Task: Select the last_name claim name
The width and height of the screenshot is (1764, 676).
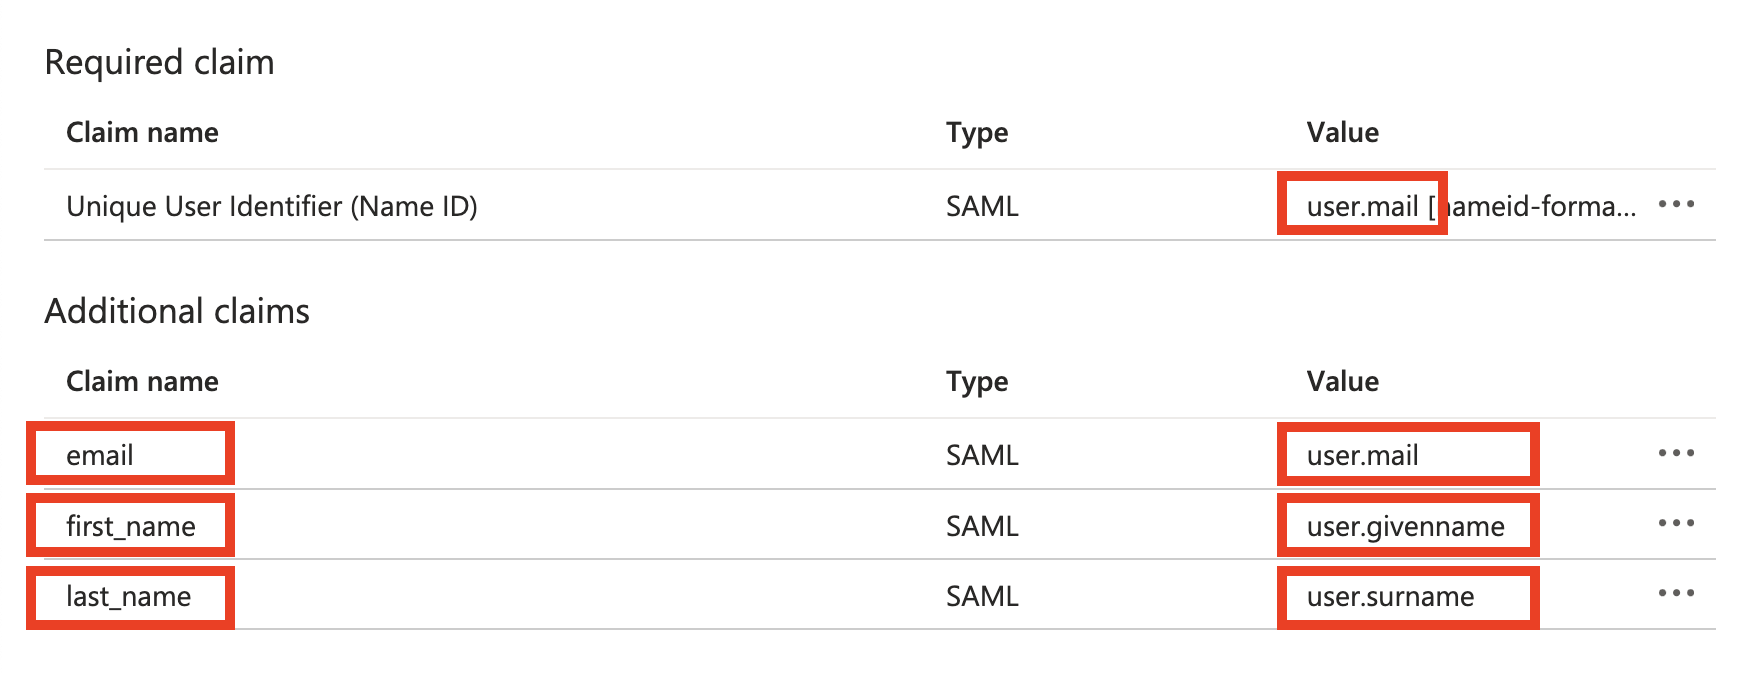Action: click(x=129, y=597)
